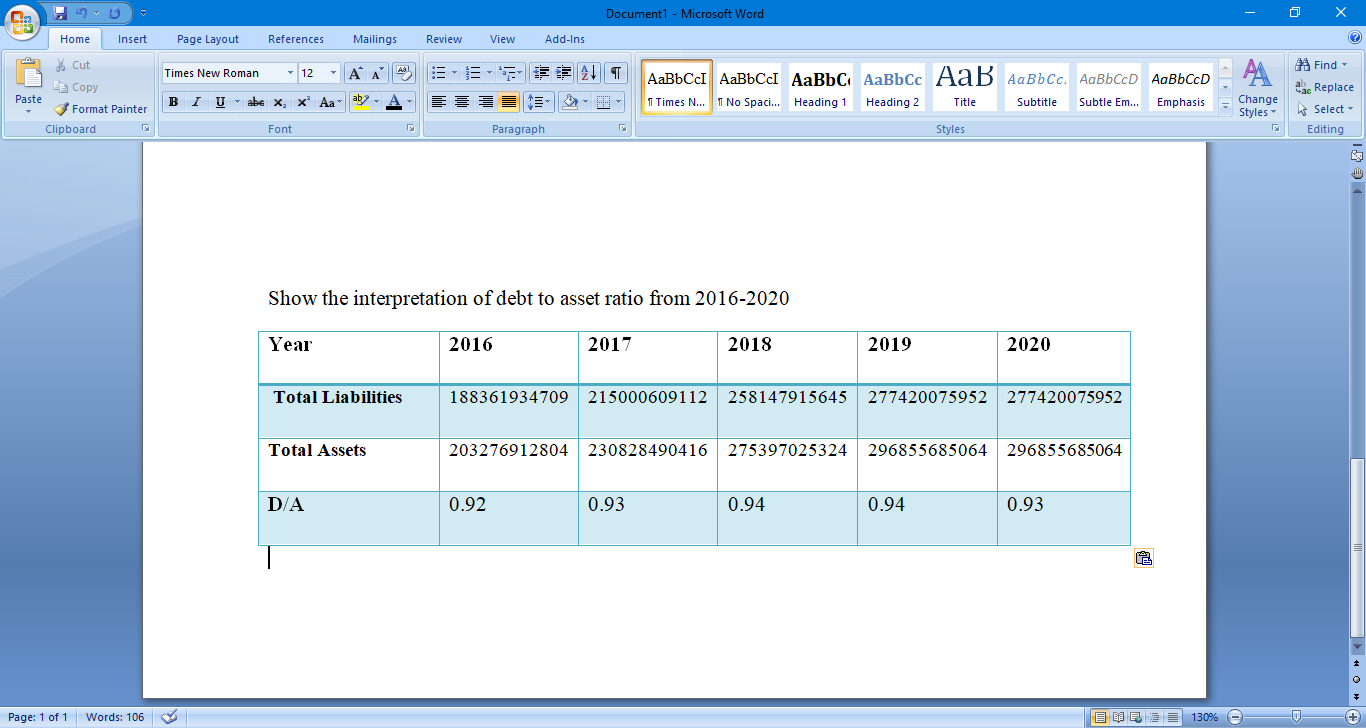Click the Format Painter icon
This screenshot has width=1366, height=728.
point(62,109)
